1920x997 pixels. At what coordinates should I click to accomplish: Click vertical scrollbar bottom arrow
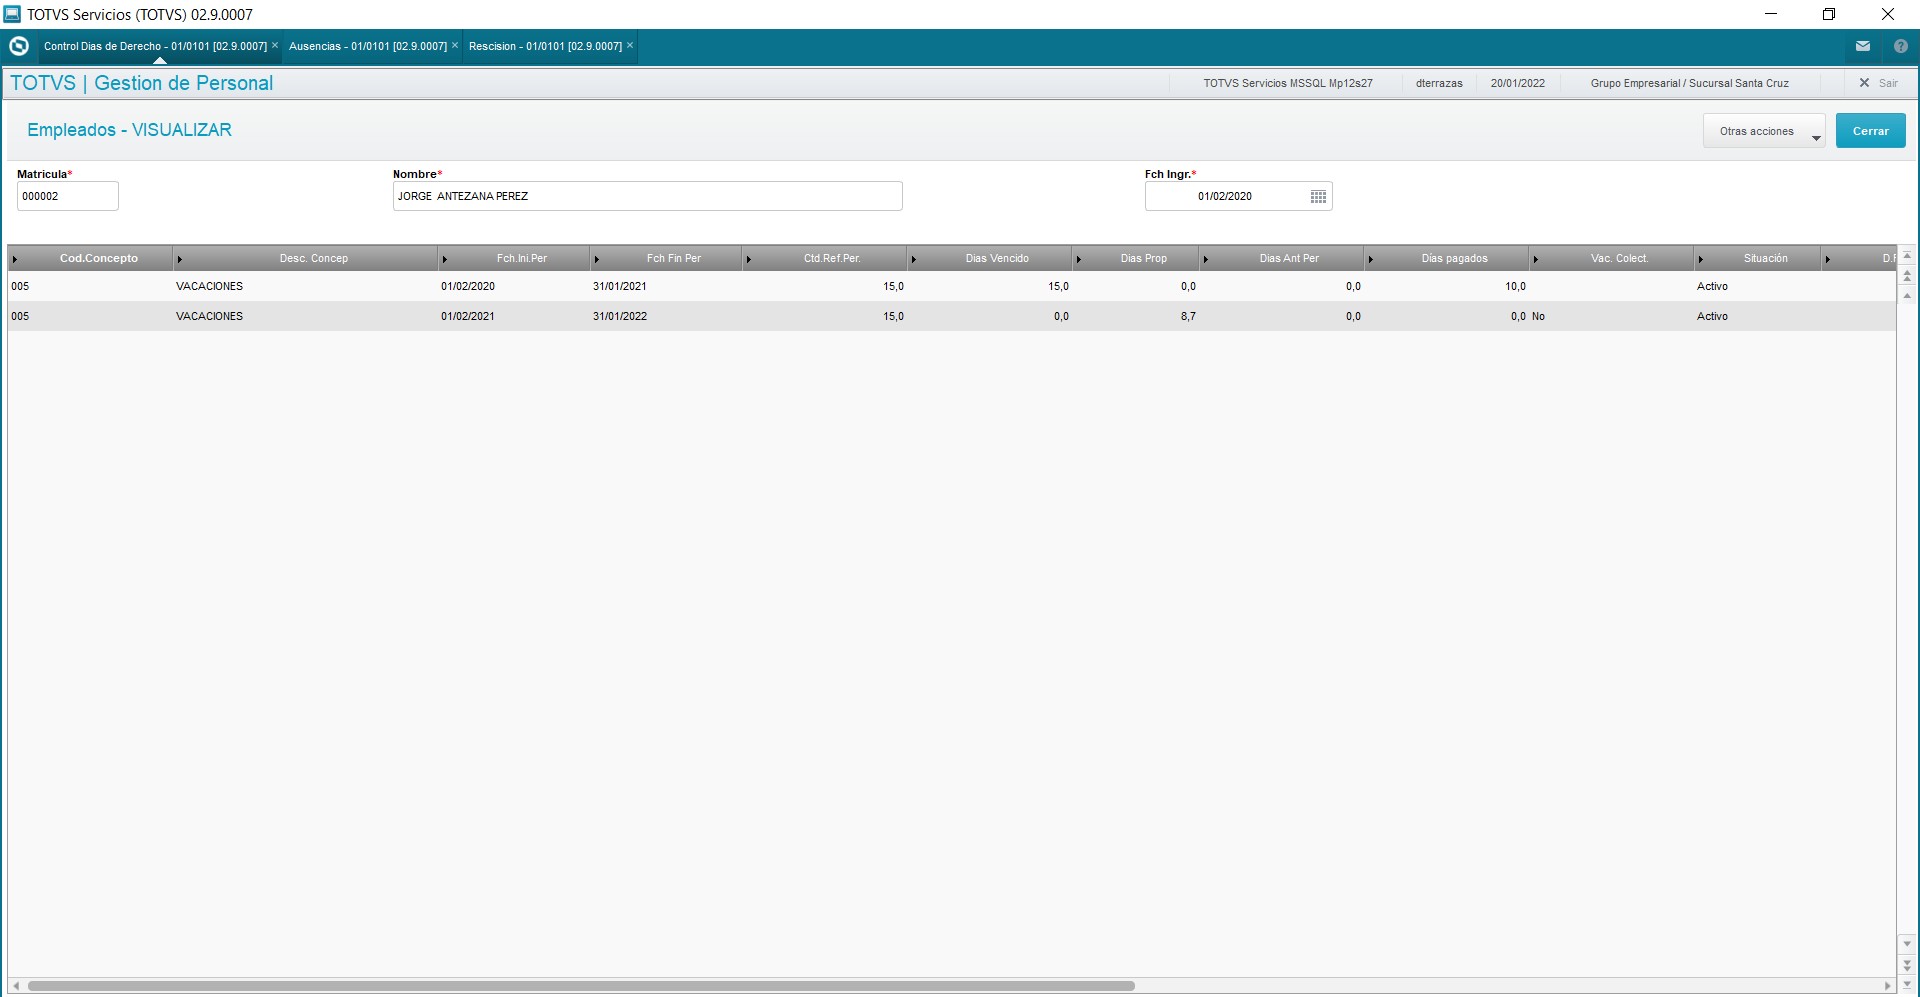tap(1907, 985)
